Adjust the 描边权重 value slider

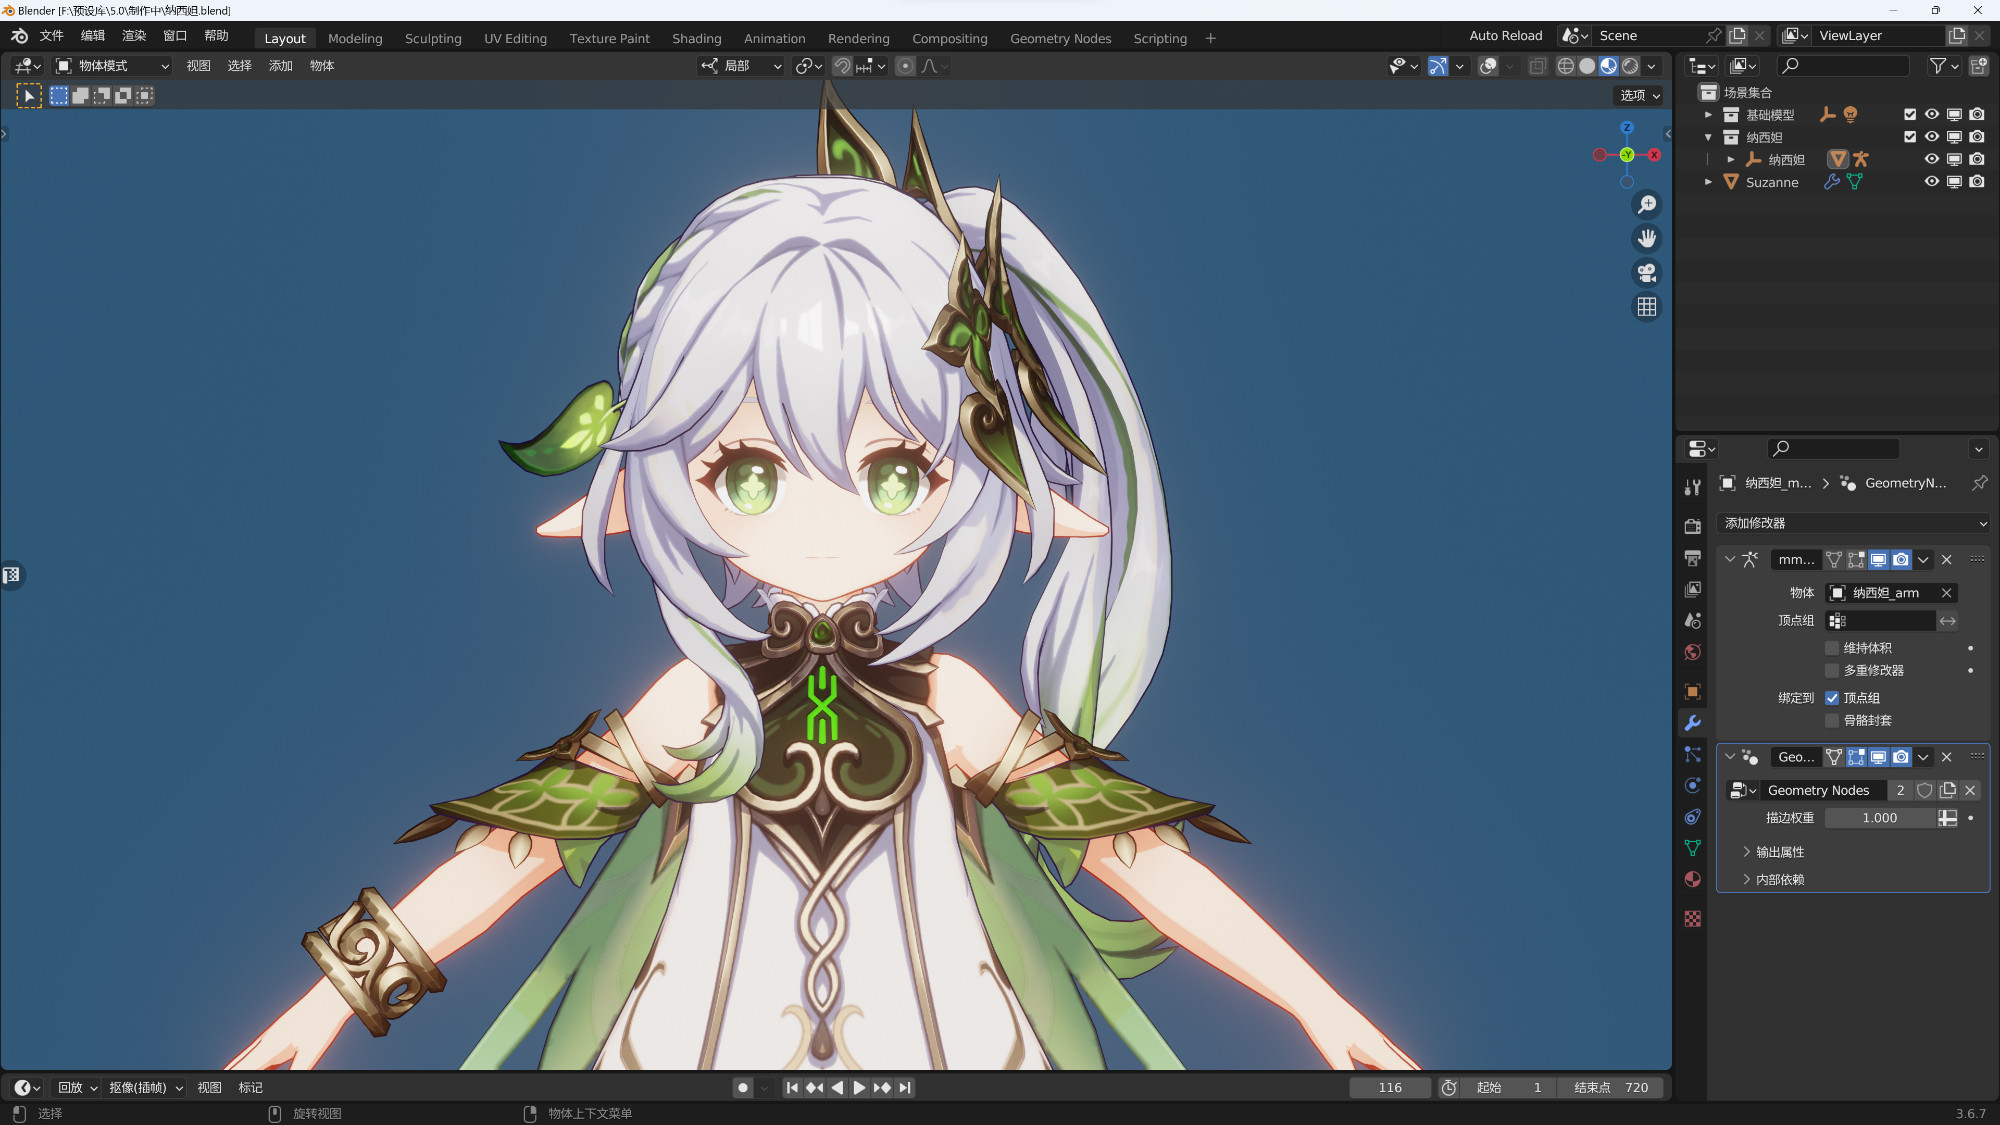tap(1879, 818)
